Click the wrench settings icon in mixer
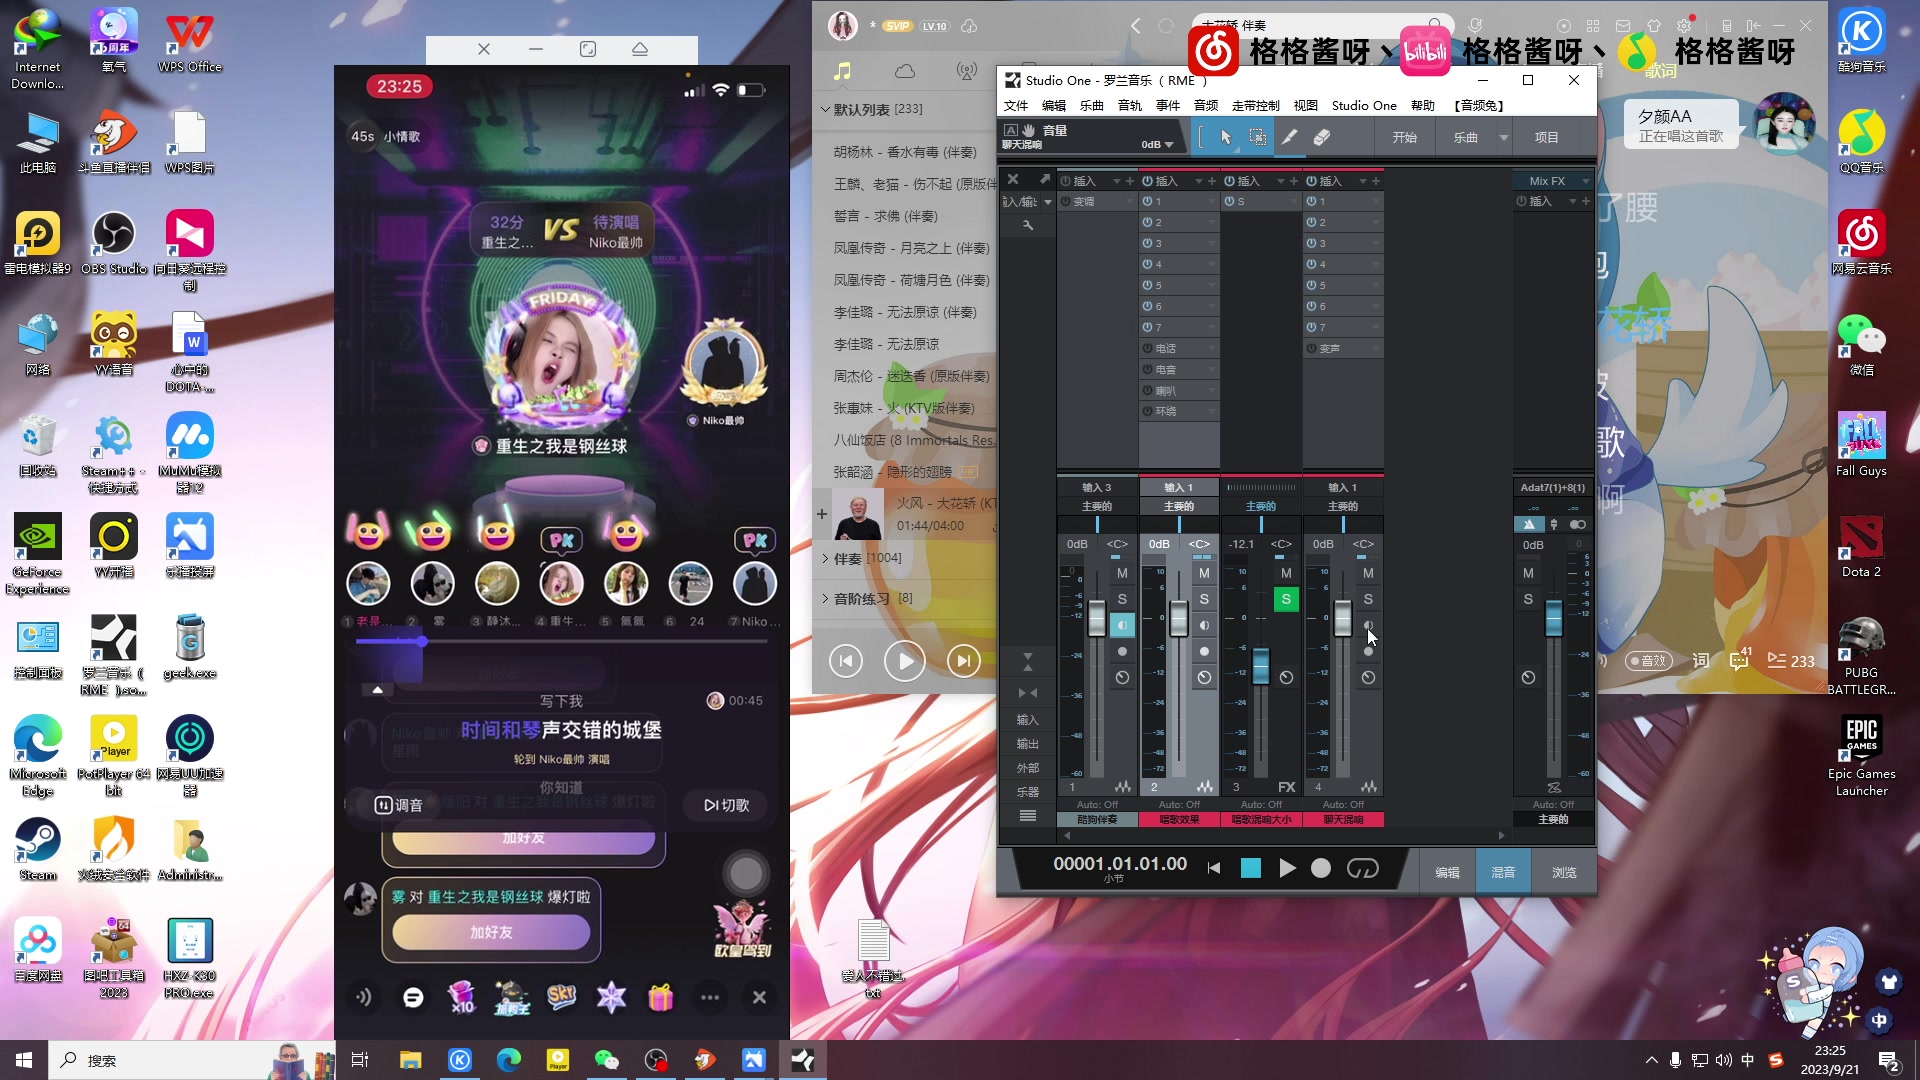 (1027, 226)
